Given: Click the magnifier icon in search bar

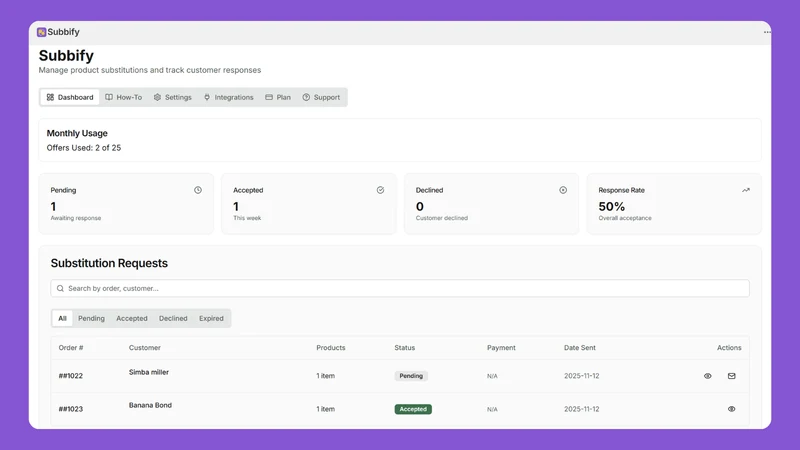Looking at the screenshot, I should [x=60, y=288].
